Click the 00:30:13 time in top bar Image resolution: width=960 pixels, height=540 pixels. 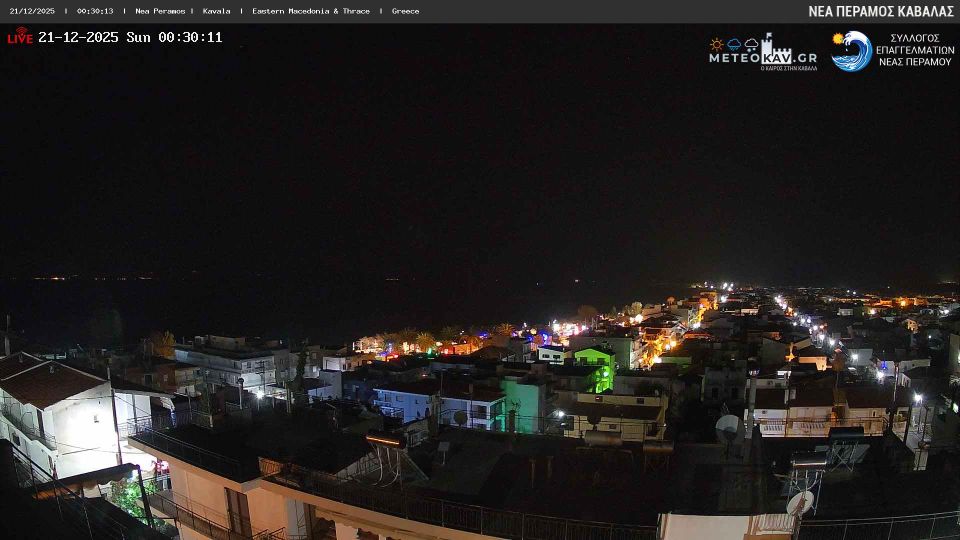[95, 11]
